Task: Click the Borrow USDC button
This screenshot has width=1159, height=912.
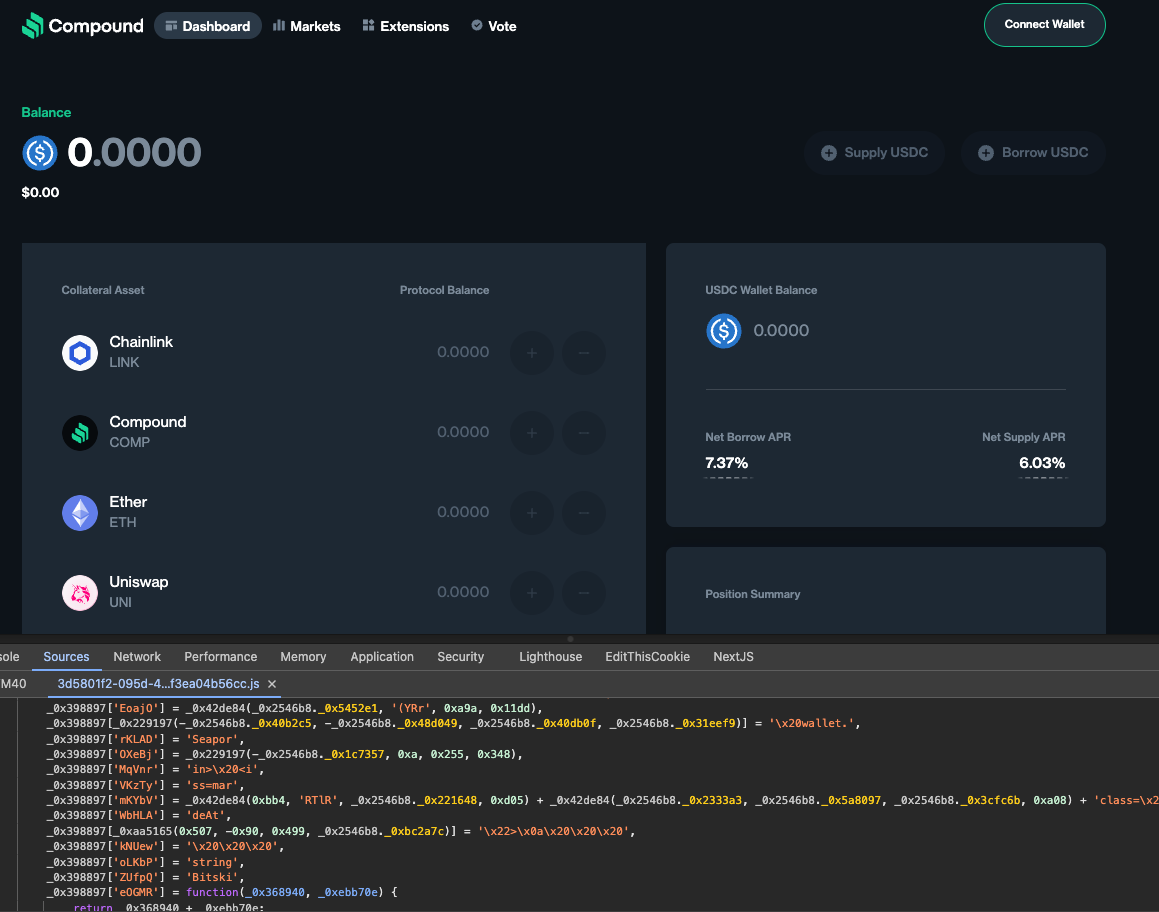Action: click(1033, 153)
